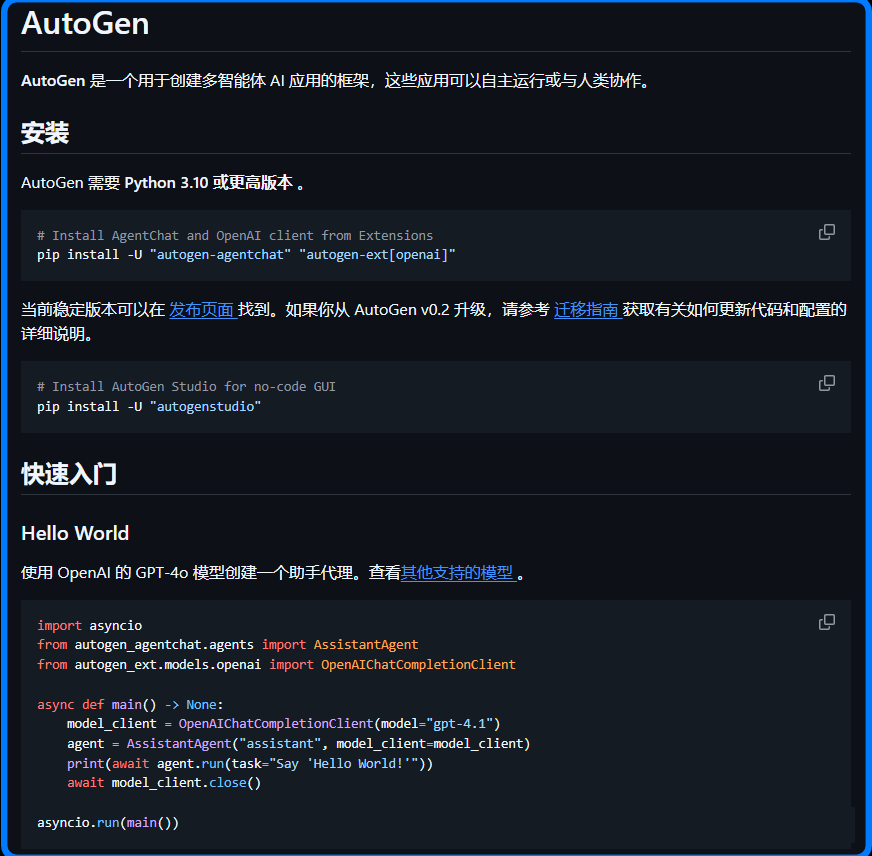Image resolution: width=872 pixels, height=856 pixels.
Task: Click the intro sentence starting AutoGen 是一个用于创建
Action: click(x=336, y=81)
